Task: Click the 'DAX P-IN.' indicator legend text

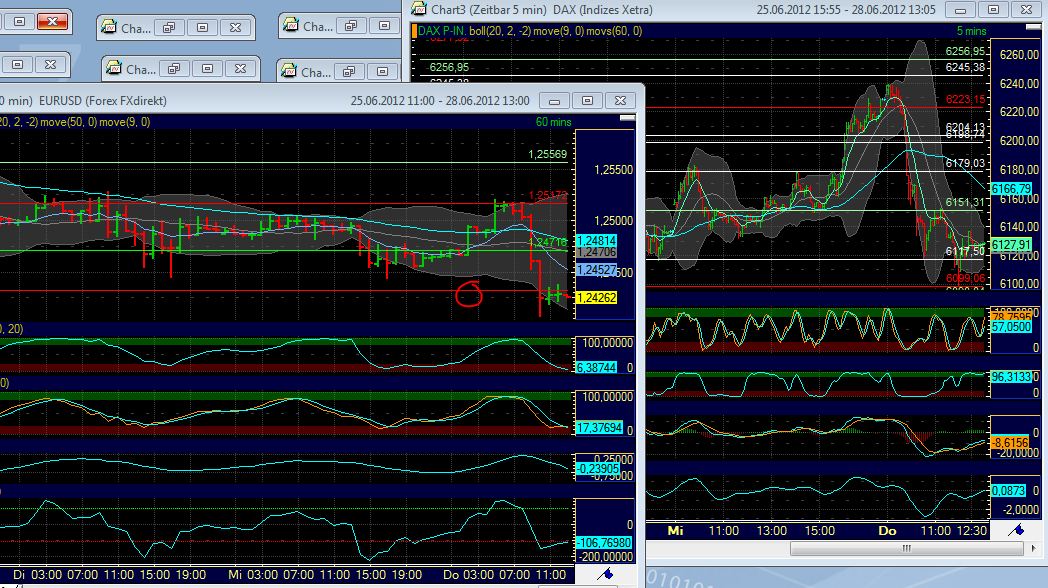Action: (441, 31)
